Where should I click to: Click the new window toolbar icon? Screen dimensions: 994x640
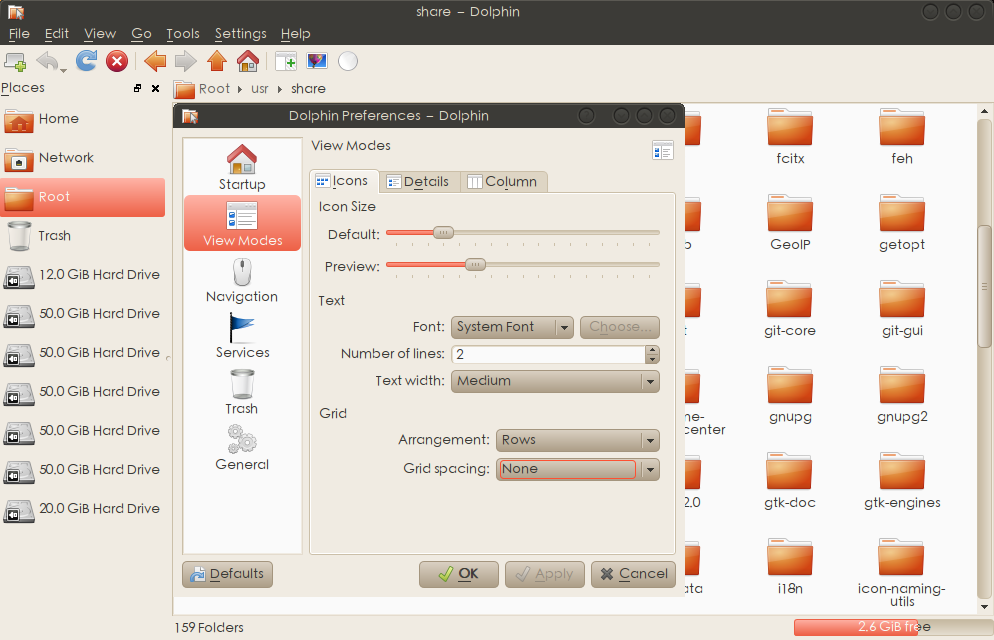coord(15,61)
